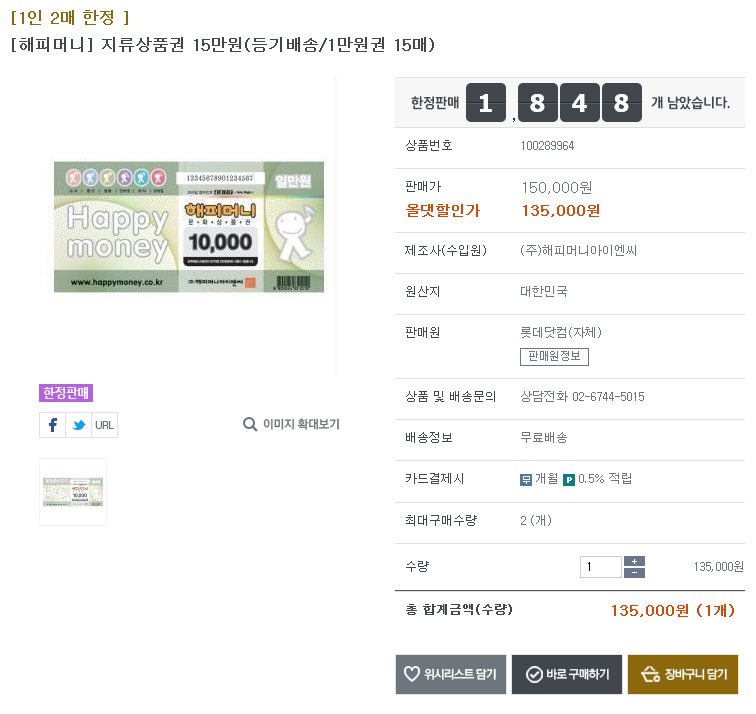
Task: Open 판매원정보 seller information
Action: 554,357
